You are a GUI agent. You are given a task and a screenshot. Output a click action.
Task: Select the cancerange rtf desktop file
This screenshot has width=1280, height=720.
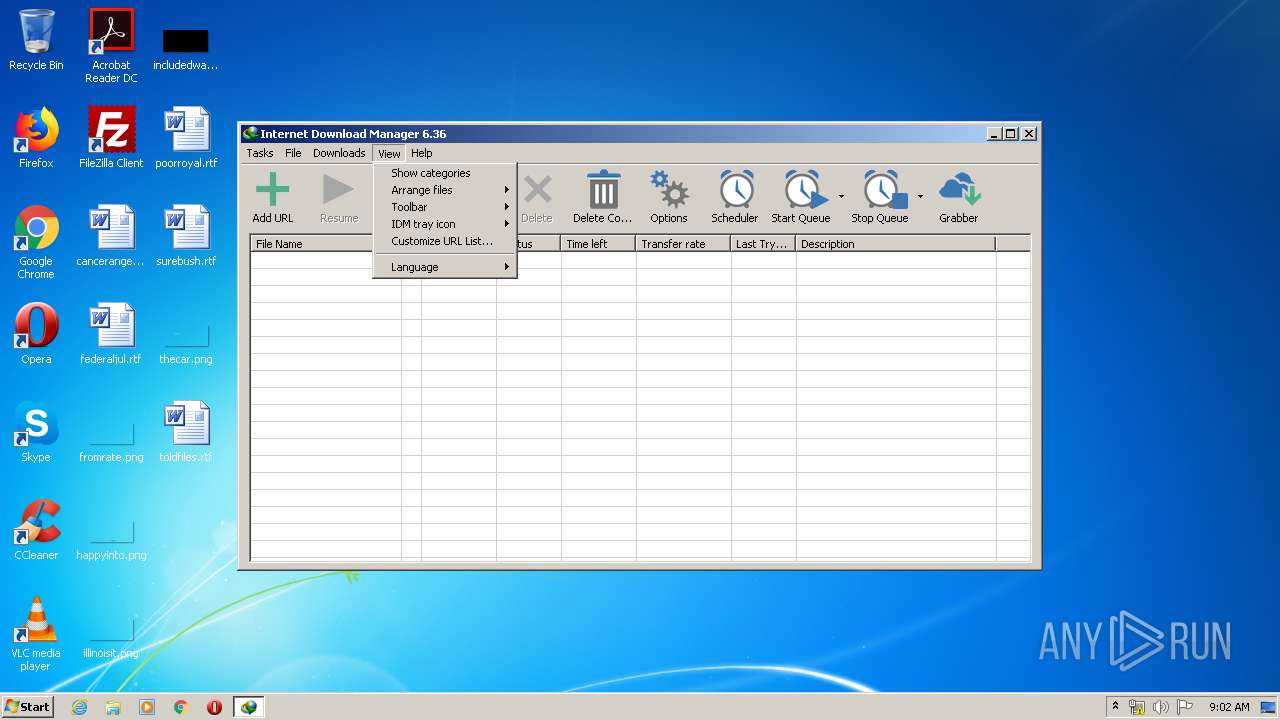click(x=111, y=236)
